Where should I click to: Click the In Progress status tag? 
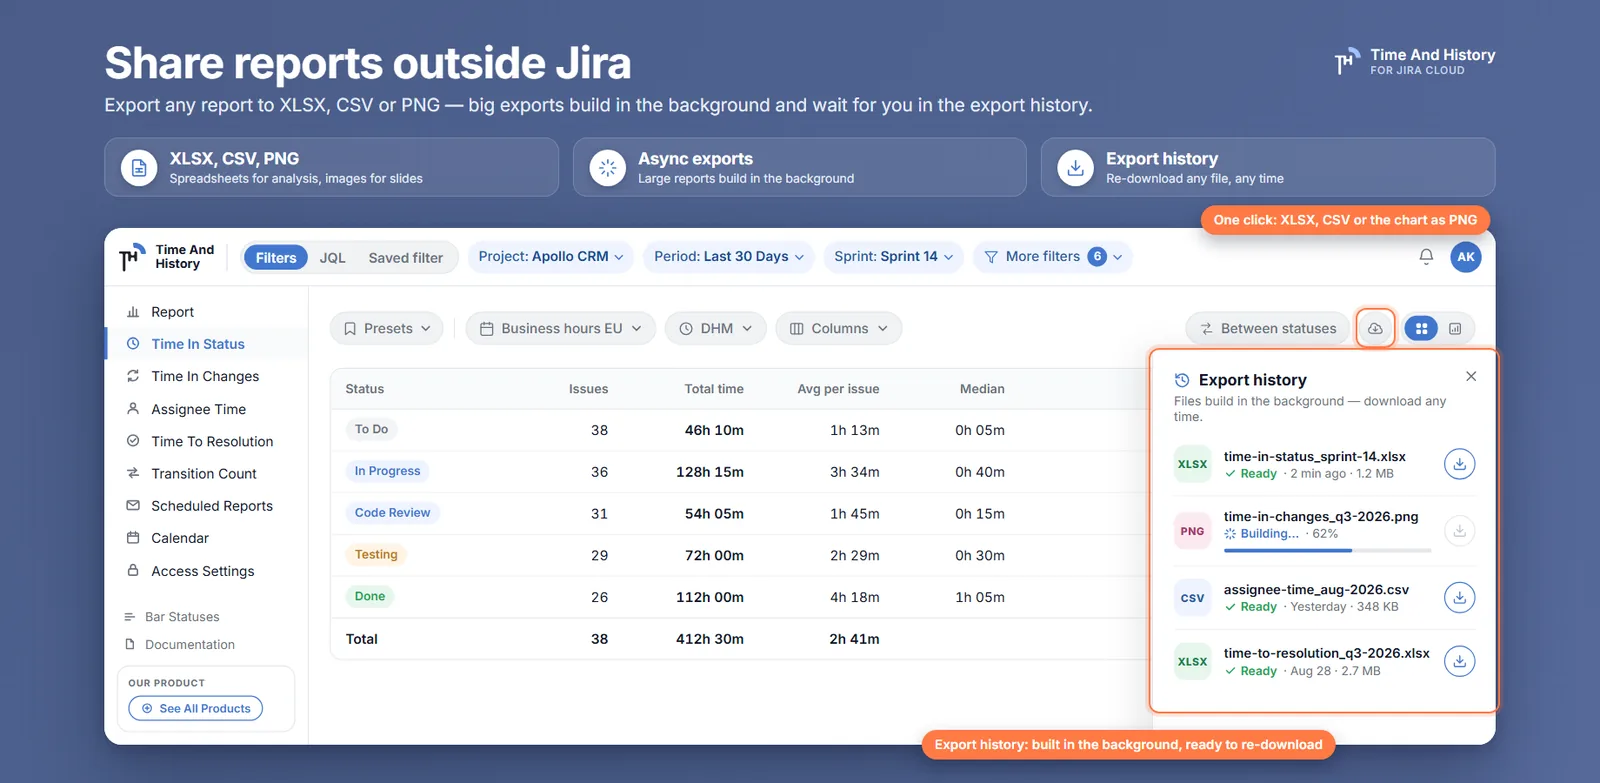point(388,471)
